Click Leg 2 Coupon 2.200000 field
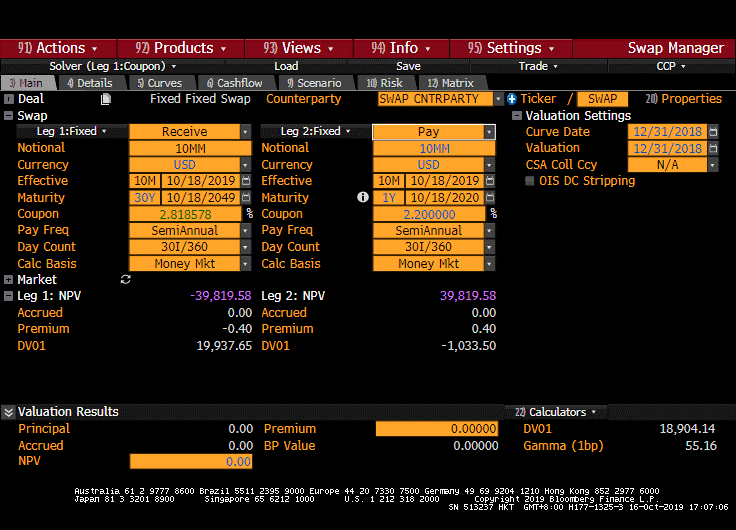 [429, 214]
